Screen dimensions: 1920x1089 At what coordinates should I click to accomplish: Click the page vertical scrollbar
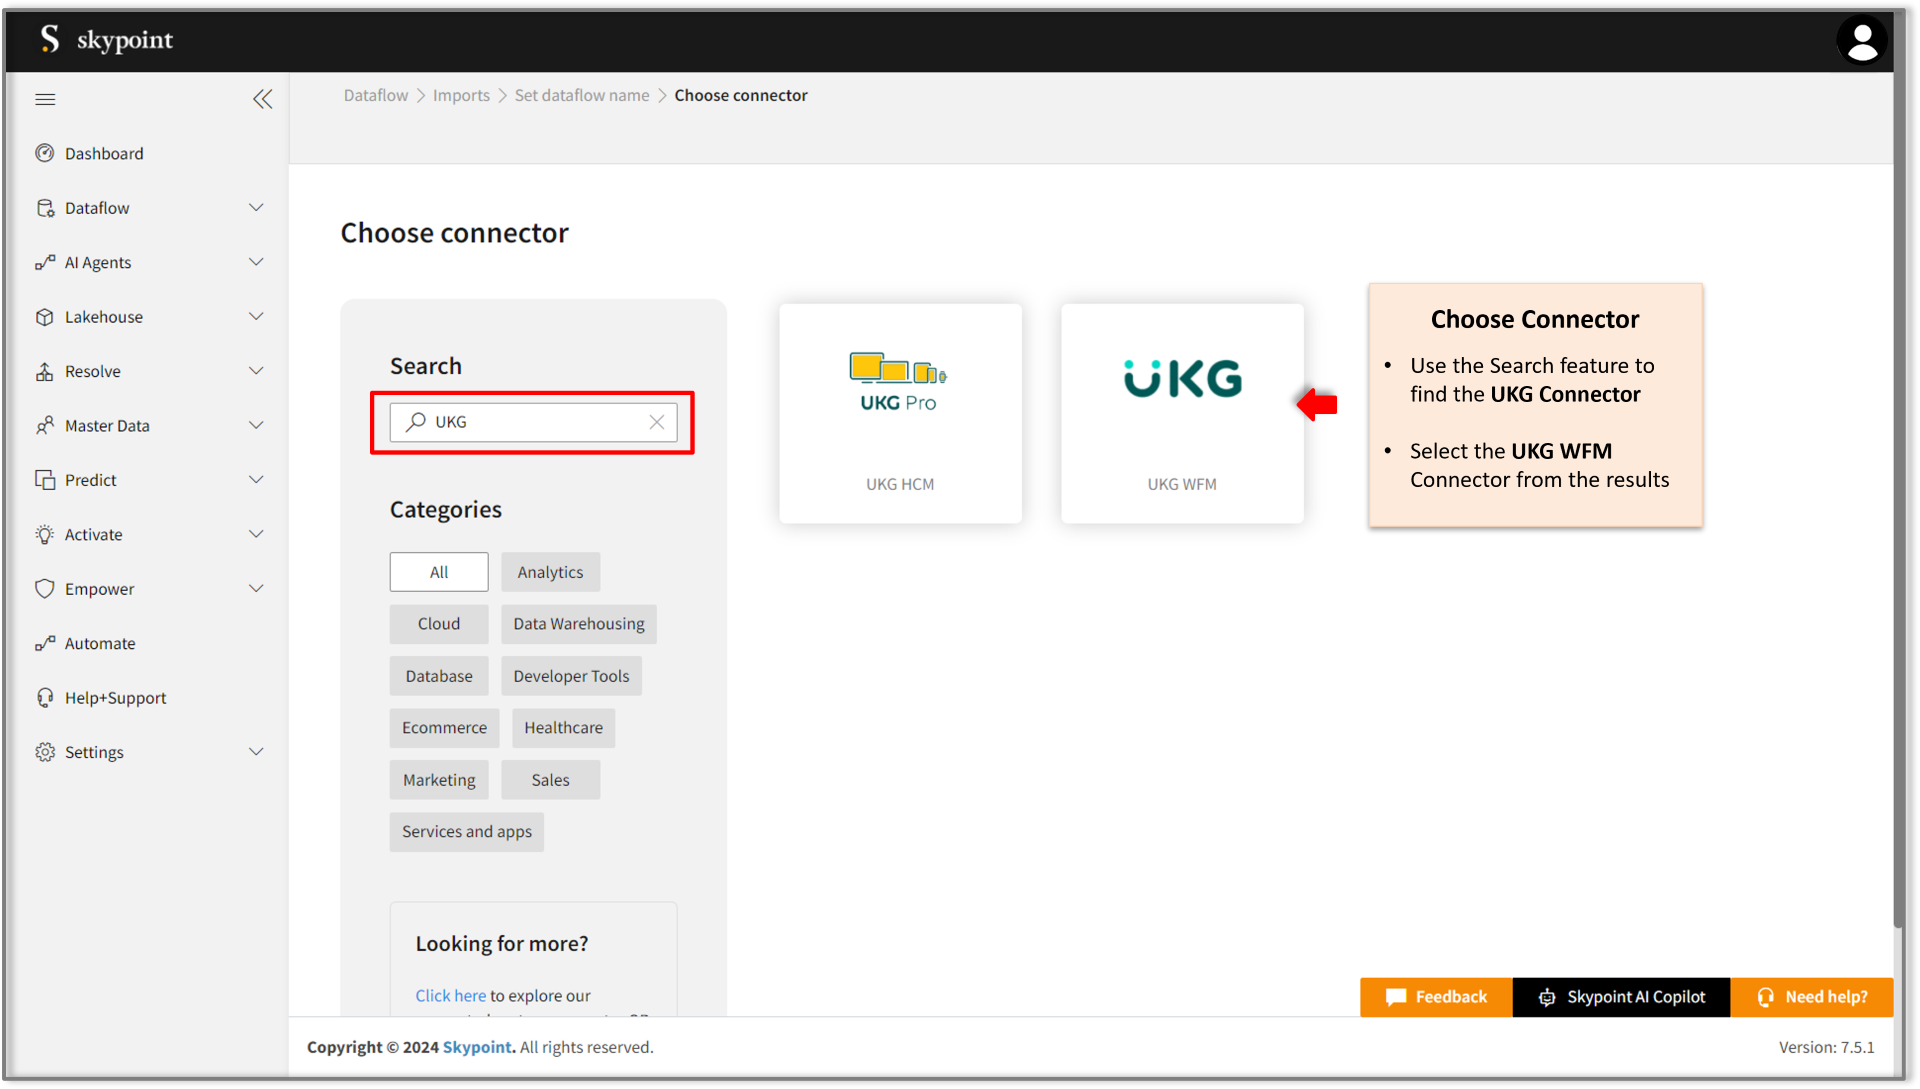1898,500
